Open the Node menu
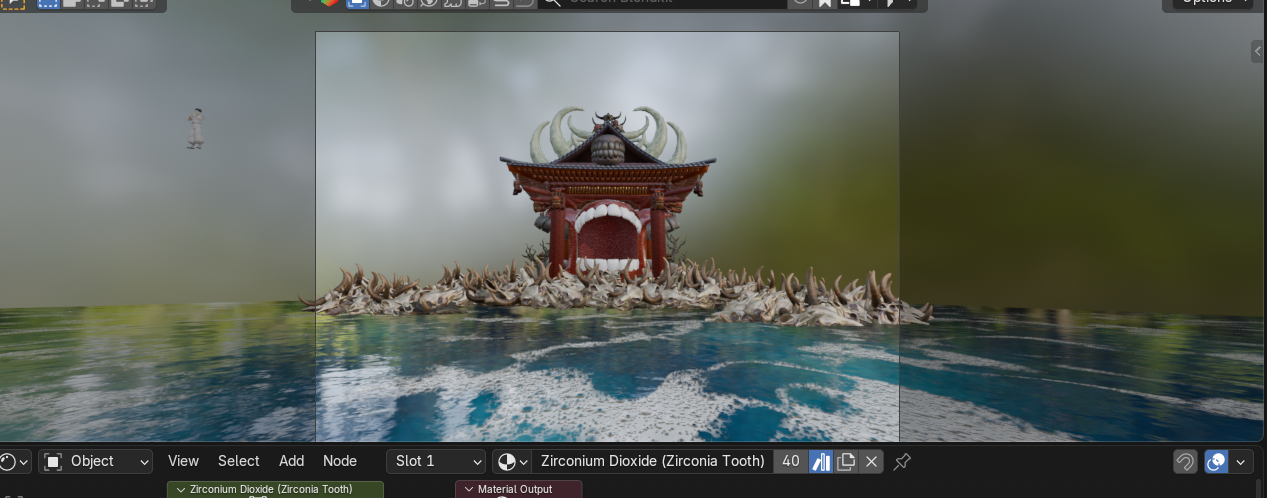This screenshot has height=498, width=1267. tap(340, 461)
